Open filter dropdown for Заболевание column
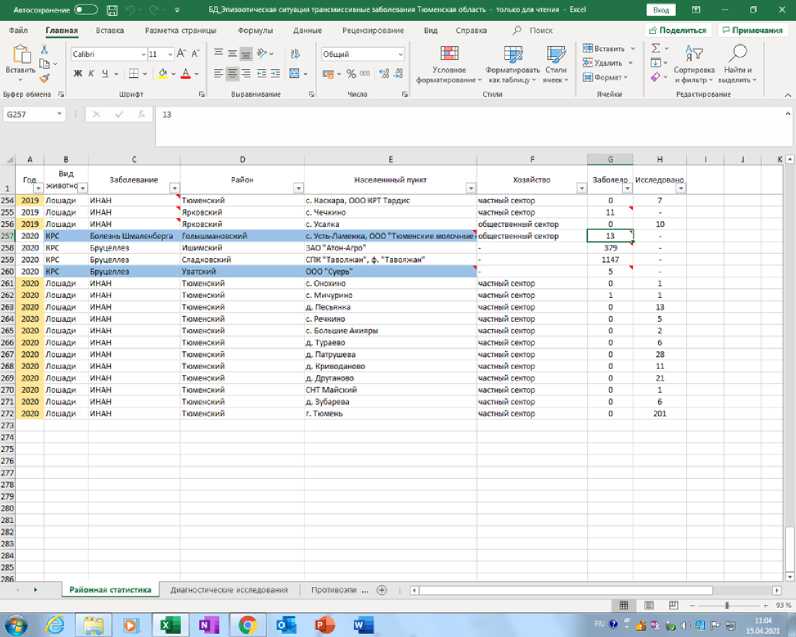 coord(174,188)
